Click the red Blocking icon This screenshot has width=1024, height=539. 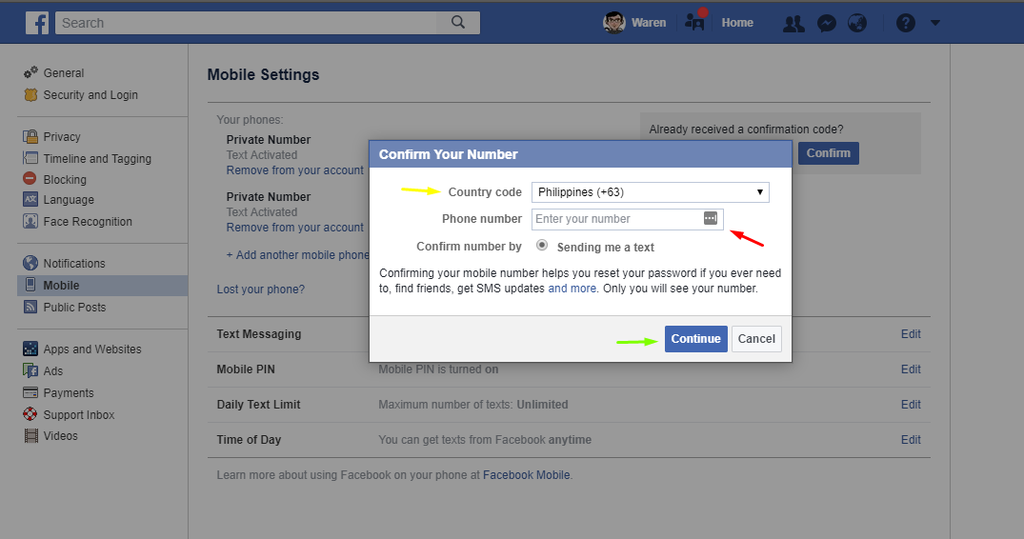pyautogui.click(x=30, y=178)
